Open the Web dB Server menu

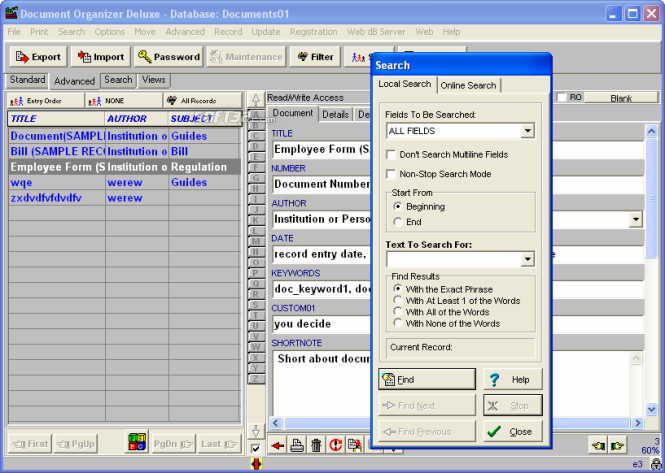point(376,32)
